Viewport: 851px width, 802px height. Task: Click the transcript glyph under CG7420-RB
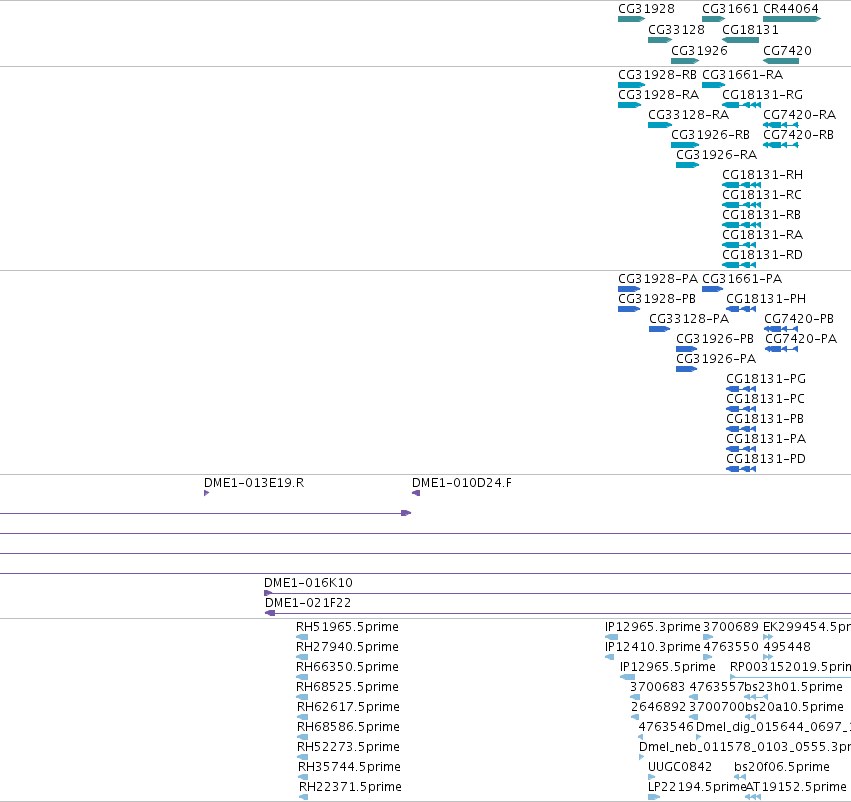click(780, 145)
